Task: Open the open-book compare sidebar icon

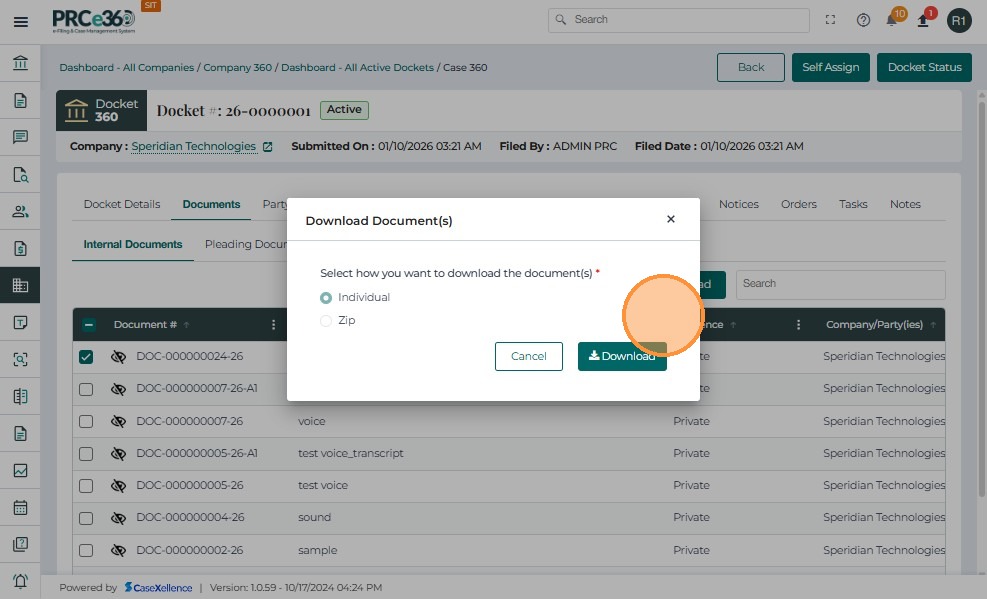Action: click(x=20, y=396)
